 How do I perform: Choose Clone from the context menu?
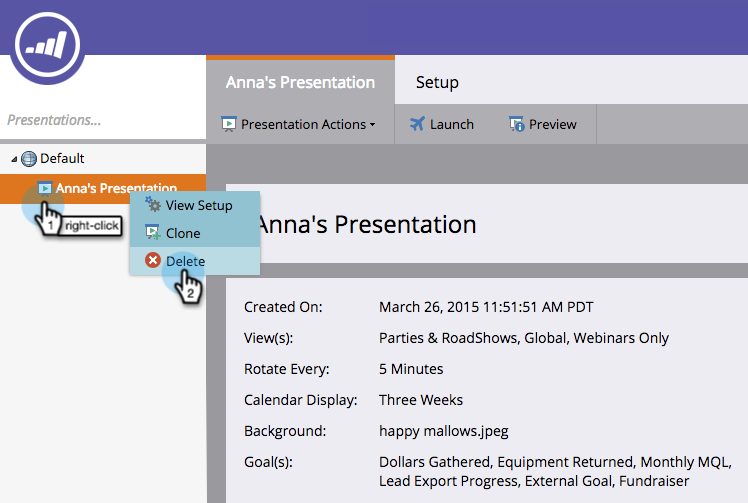pyautogui.click(x=183, y=233)
